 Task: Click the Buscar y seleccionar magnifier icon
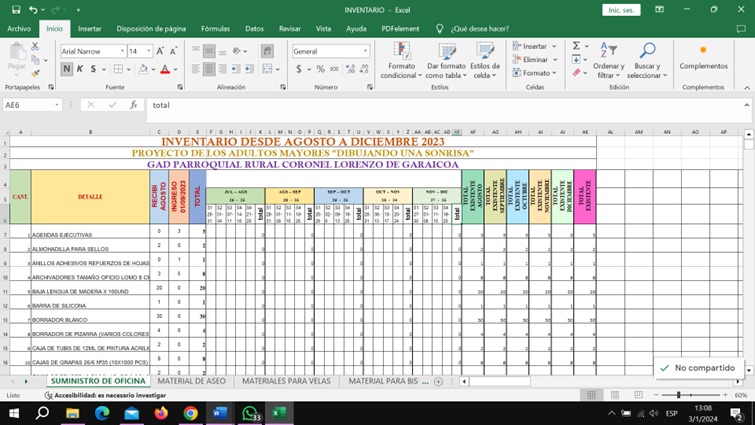647,60
